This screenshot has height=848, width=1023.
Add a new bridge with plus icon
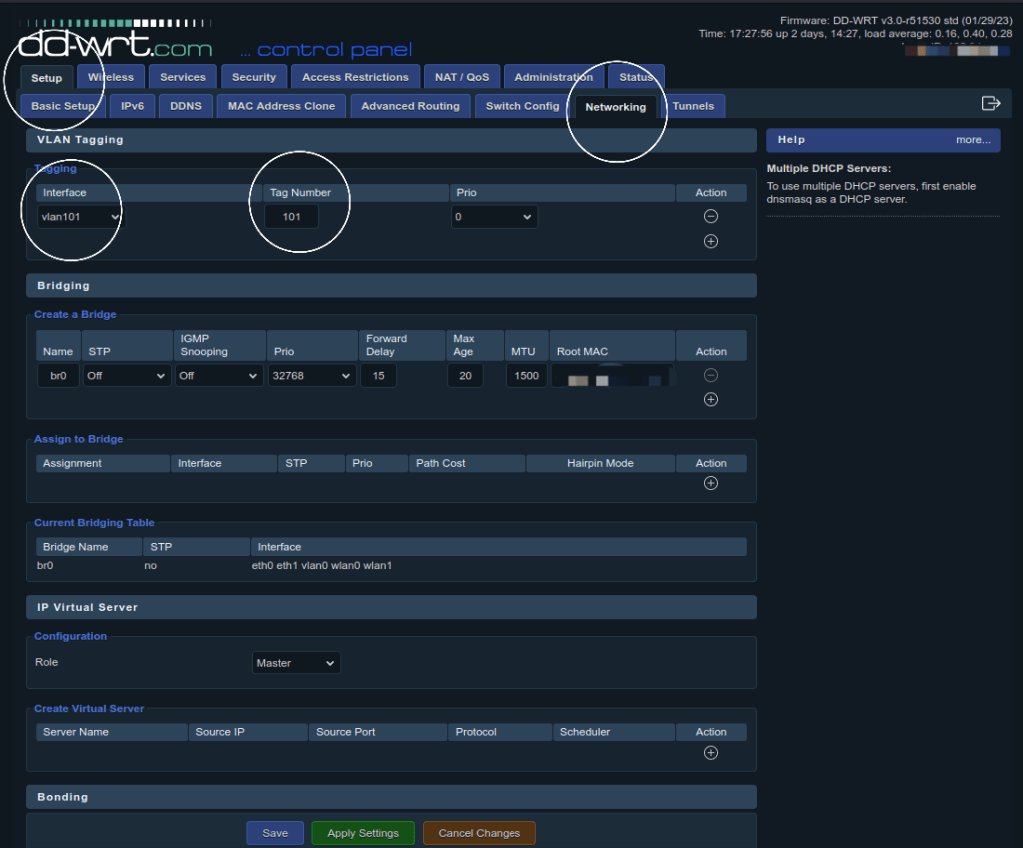pyautogui.click(x=711, y=400)
